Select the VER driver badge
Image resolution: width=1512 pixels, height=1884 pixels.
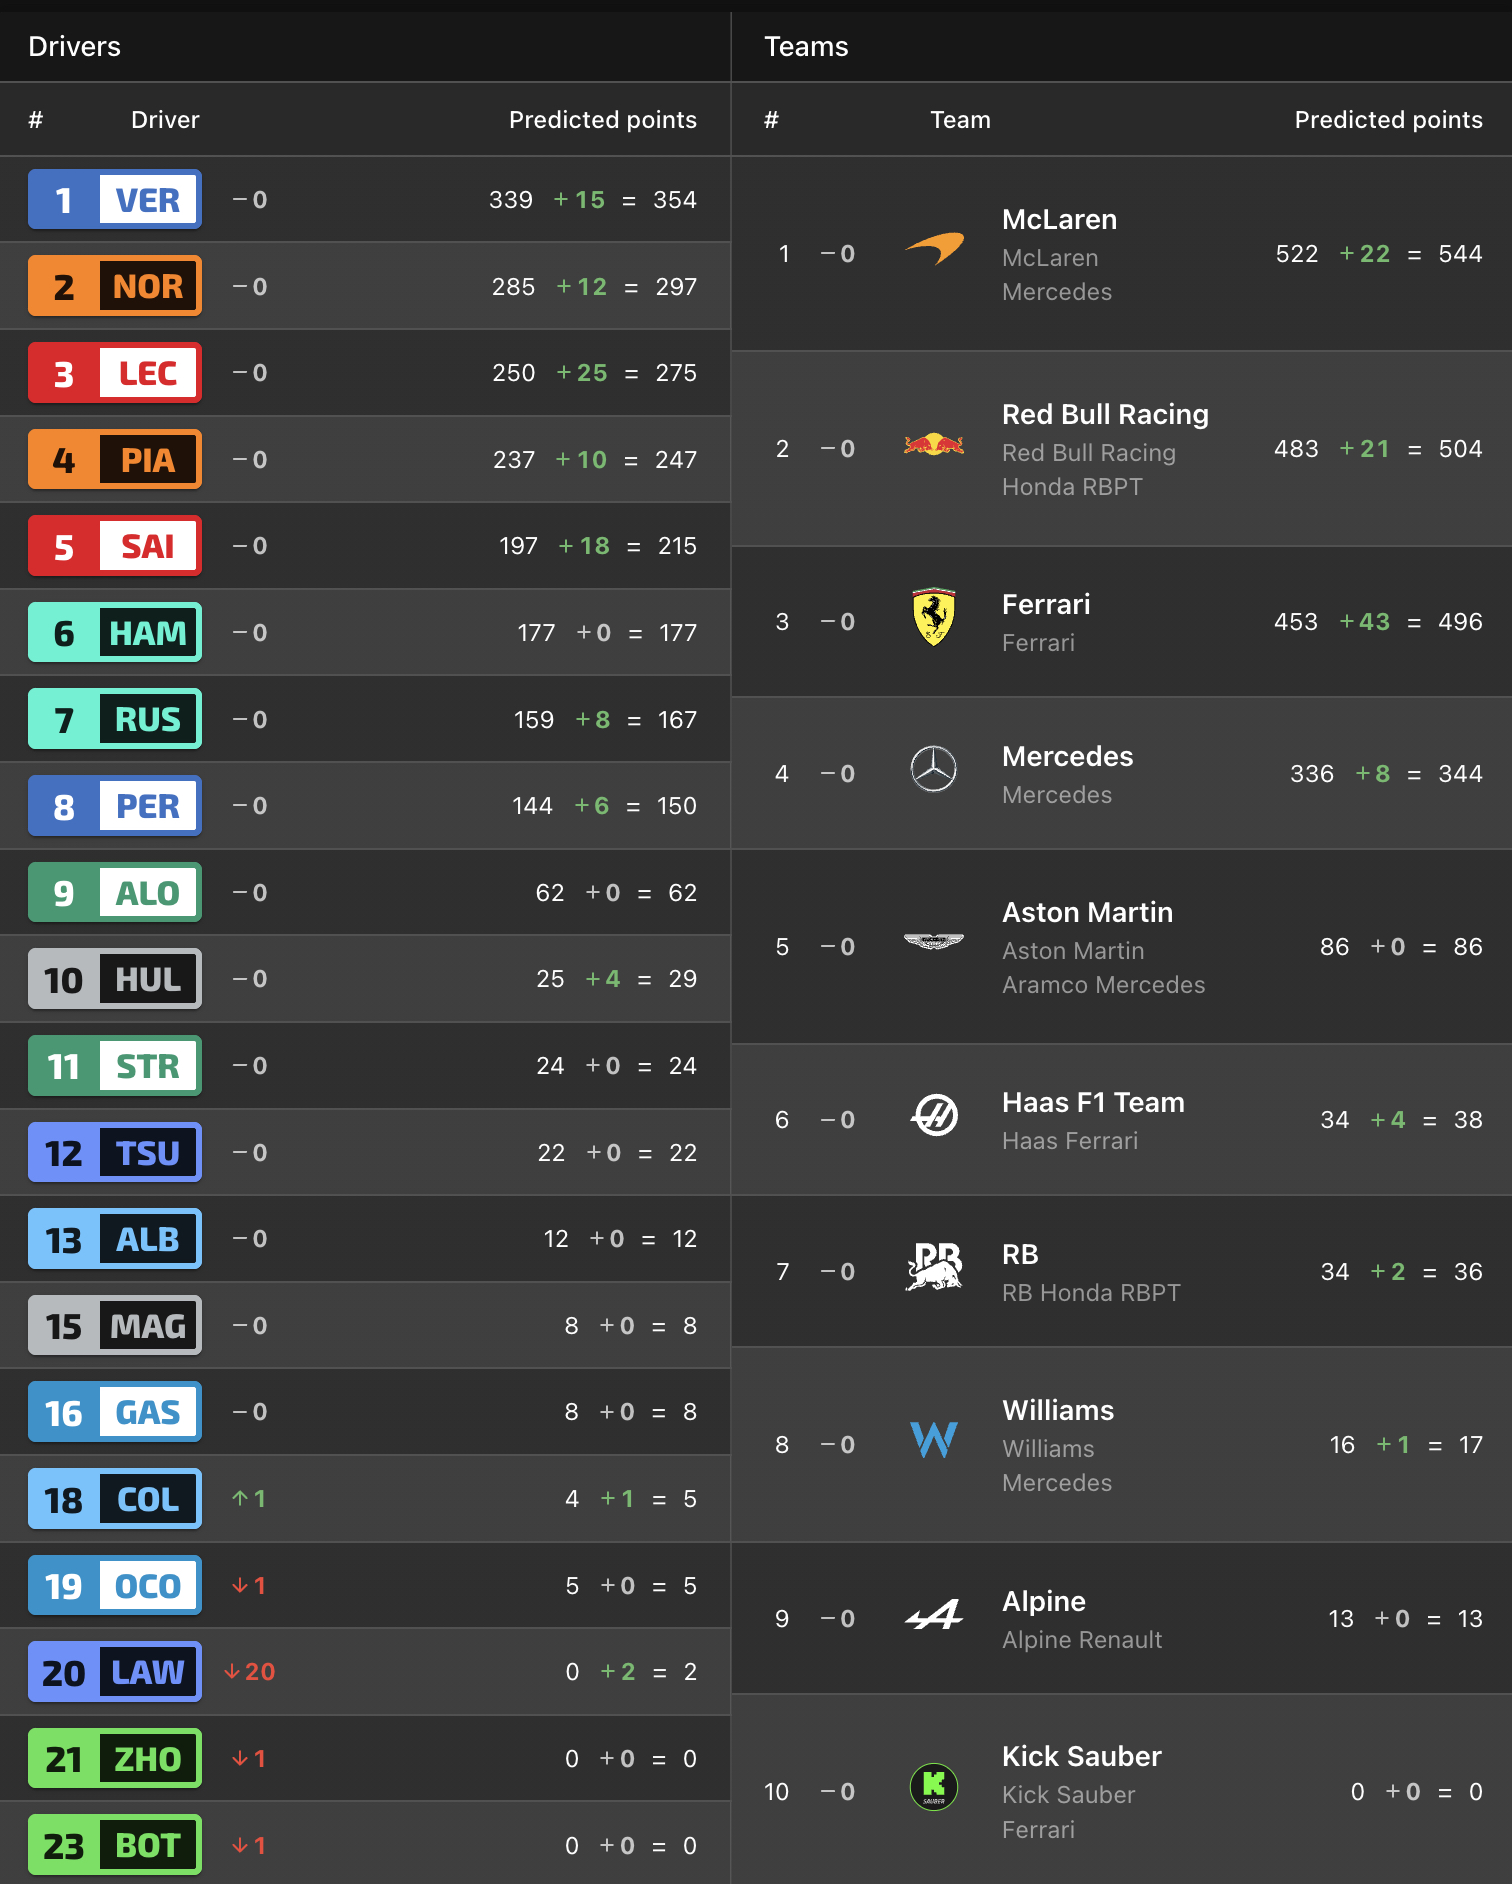click(x=115, y=200)
